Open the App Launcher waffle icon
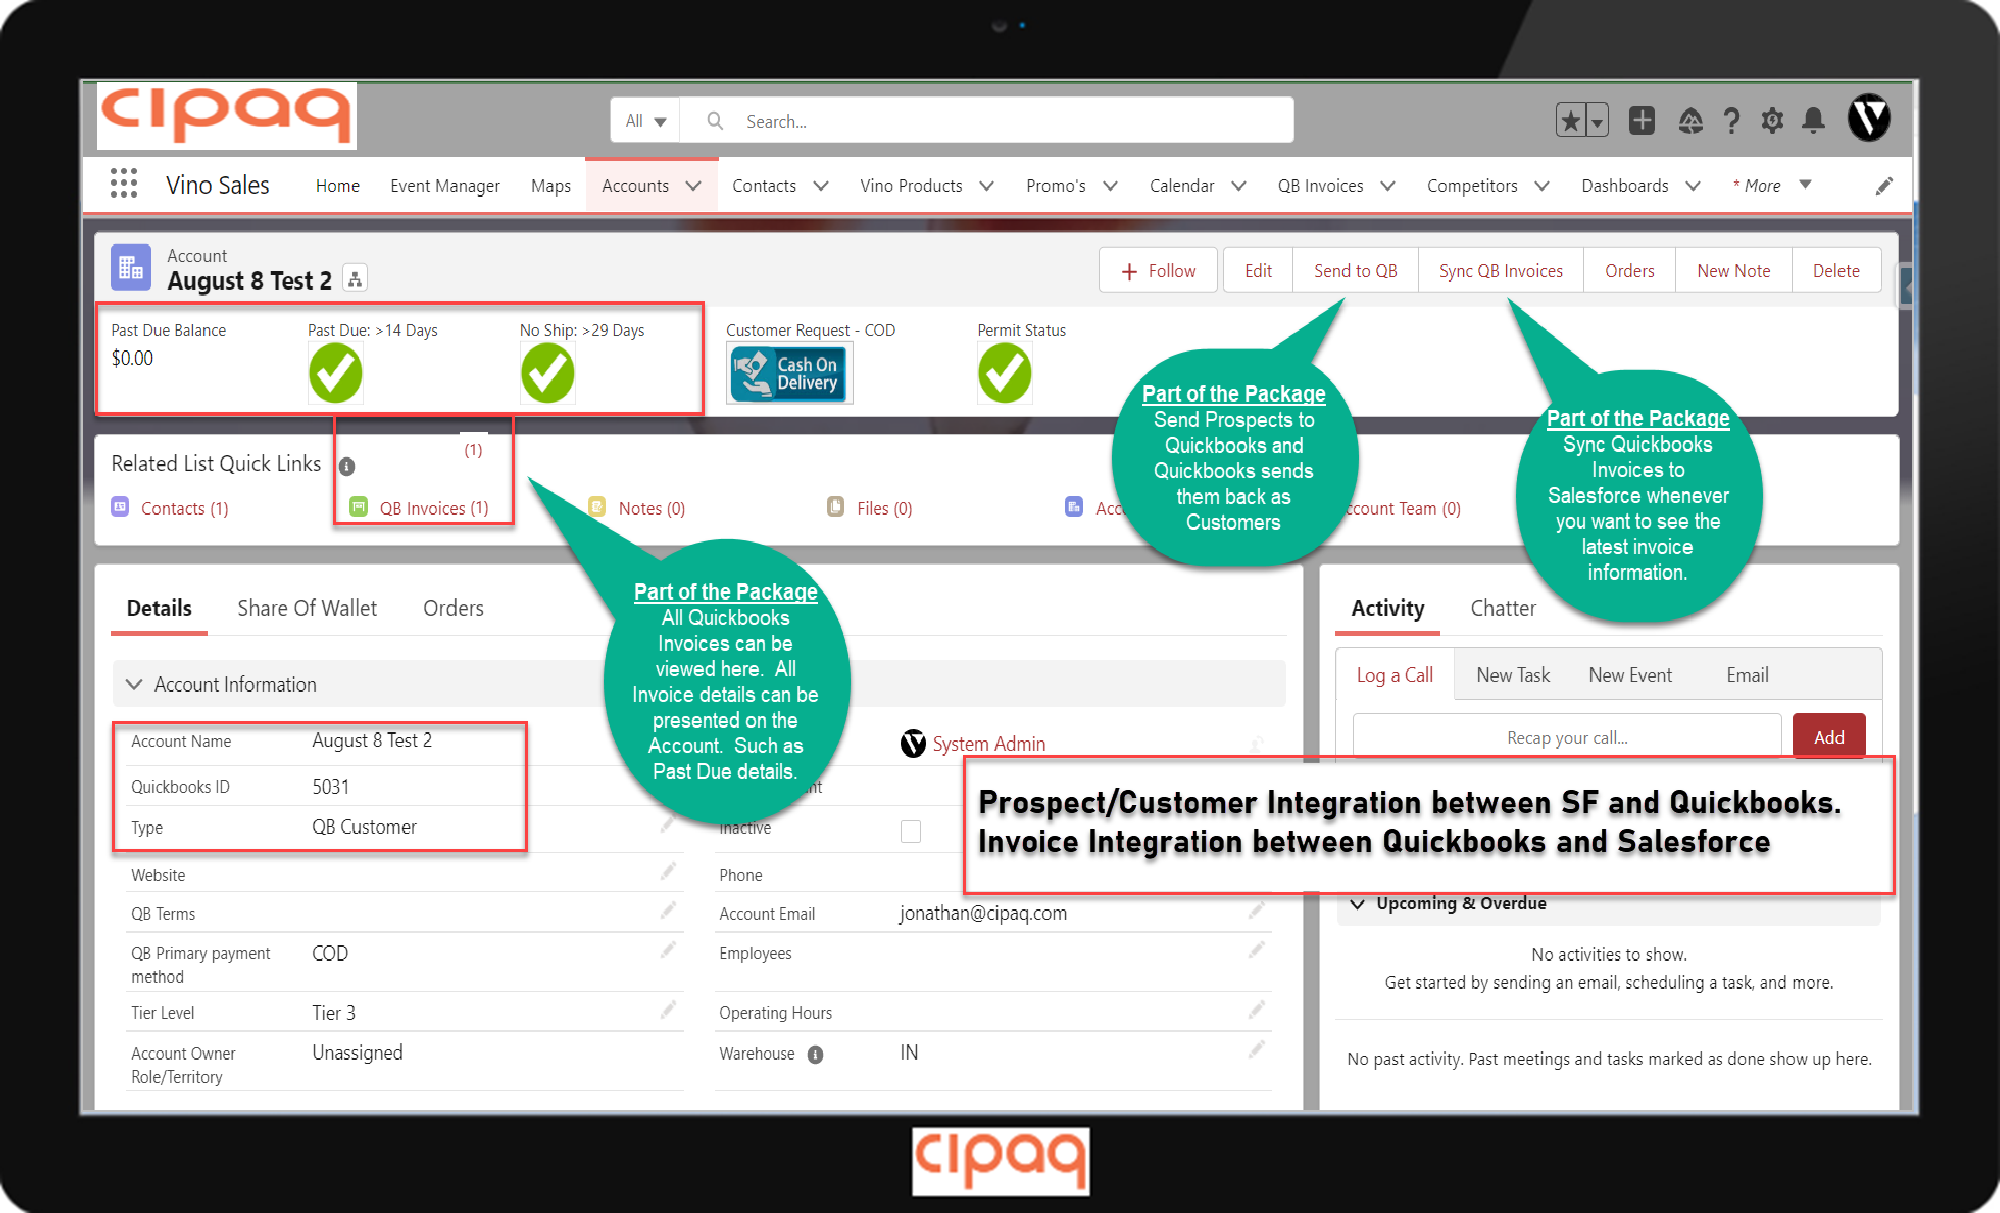This screenshot has height=1213, width=2000. (x=123, y=184)
